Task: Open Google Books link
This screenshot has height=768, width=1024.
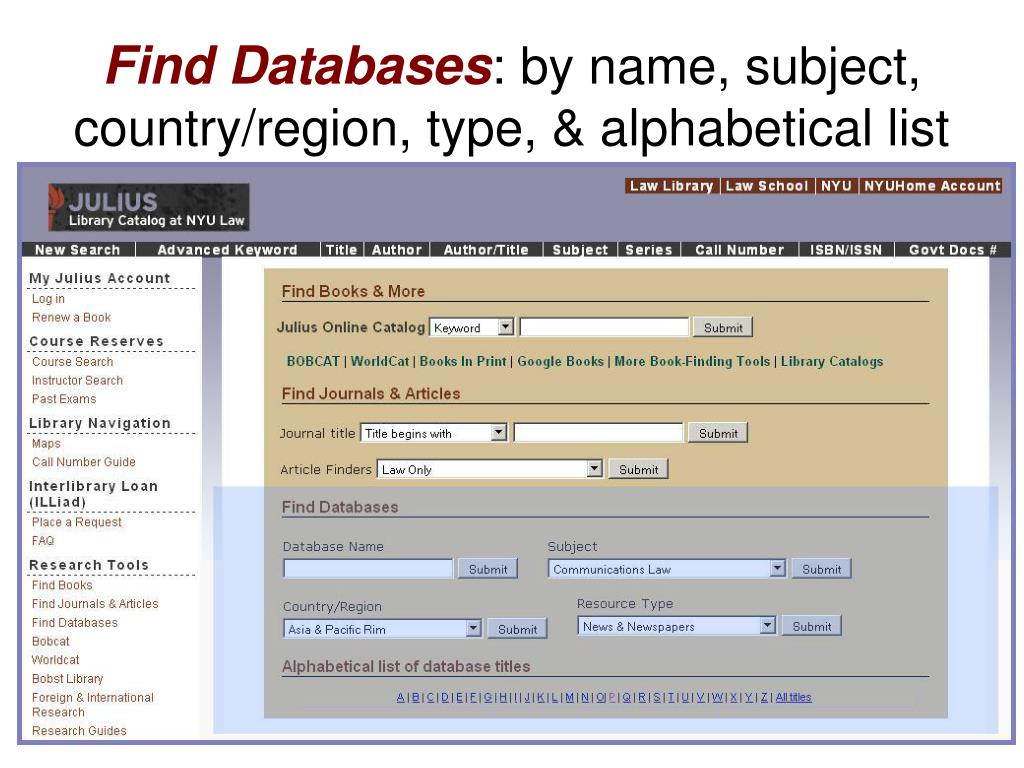Action: coord(560,361)
